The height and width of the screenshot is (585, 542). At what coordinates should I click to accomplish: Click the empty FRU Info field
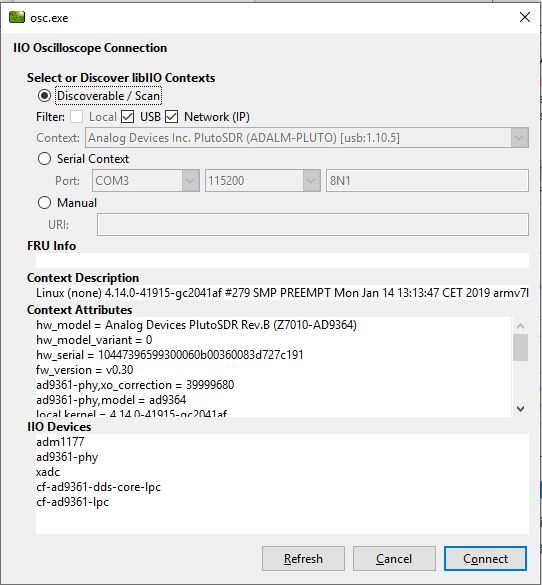[x=282, y=260]
